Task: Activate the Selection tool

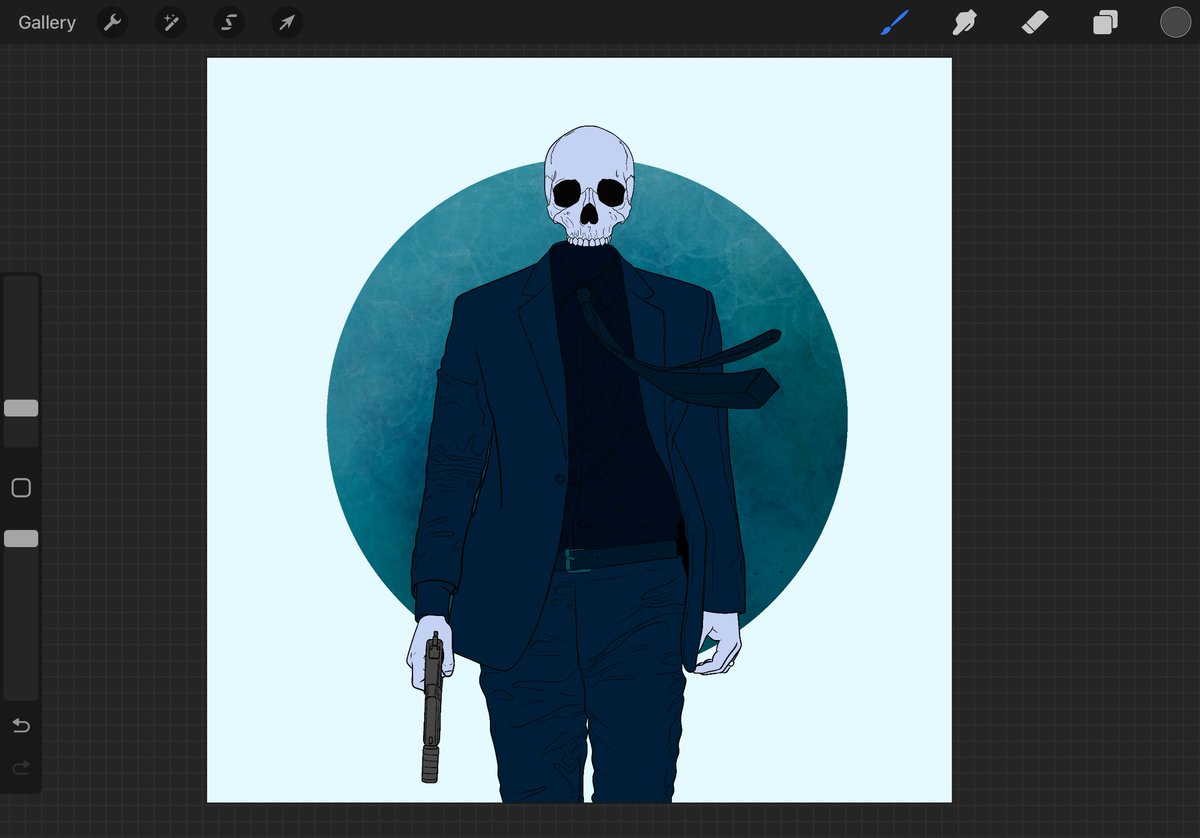Action: point(228,21)
